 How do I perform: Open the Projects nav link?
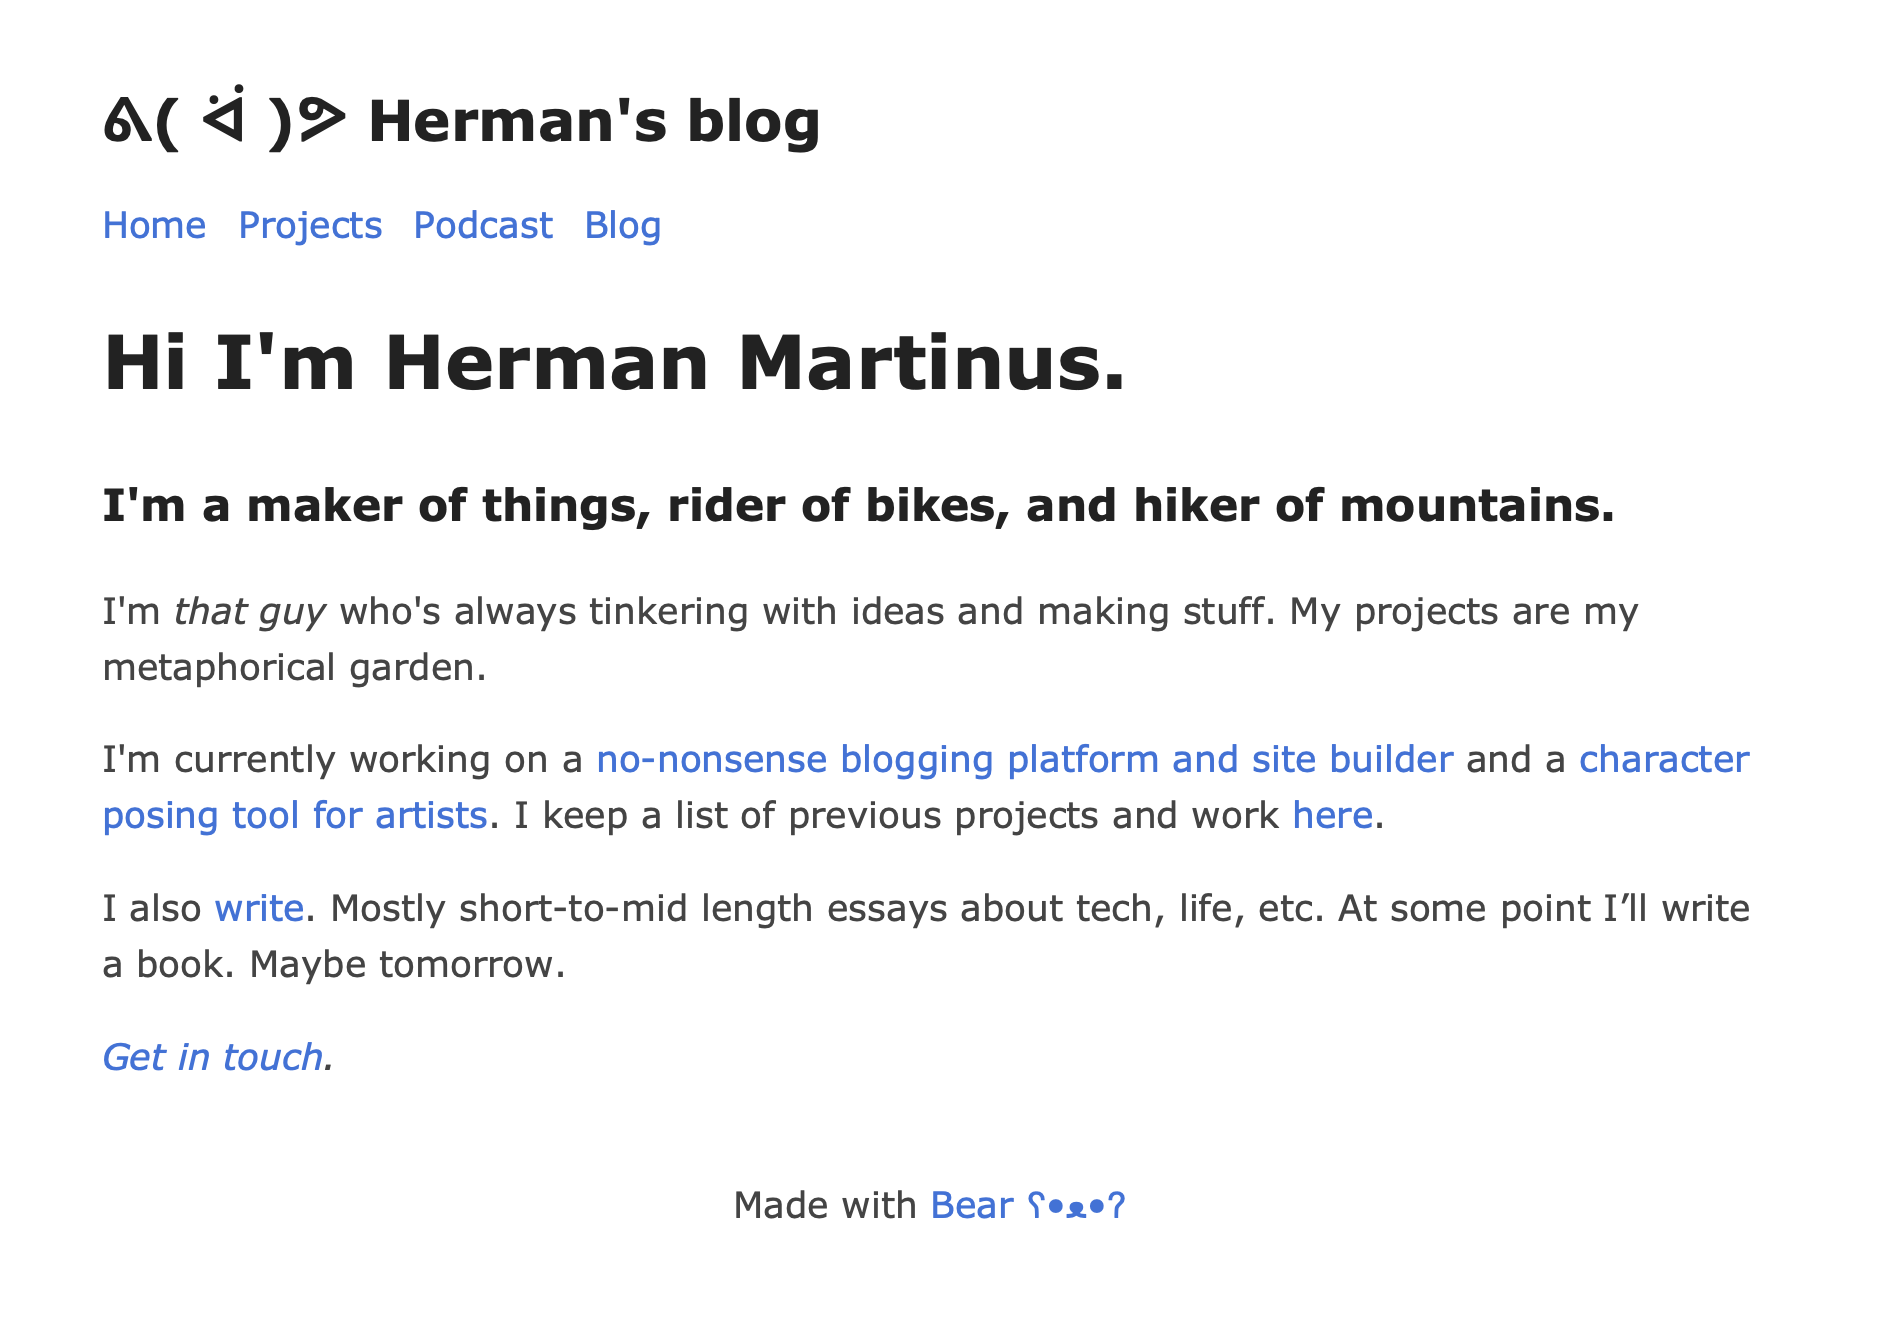click(x=310, y=226)
